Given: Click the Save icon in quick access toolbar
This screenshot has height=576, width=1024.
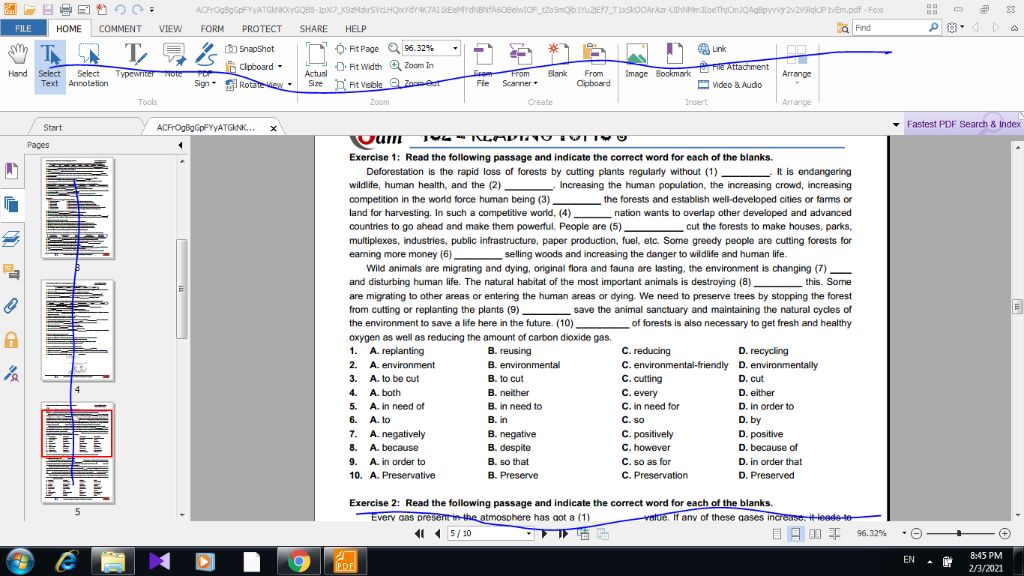Looking at the screenshot, I should [47, 9].
